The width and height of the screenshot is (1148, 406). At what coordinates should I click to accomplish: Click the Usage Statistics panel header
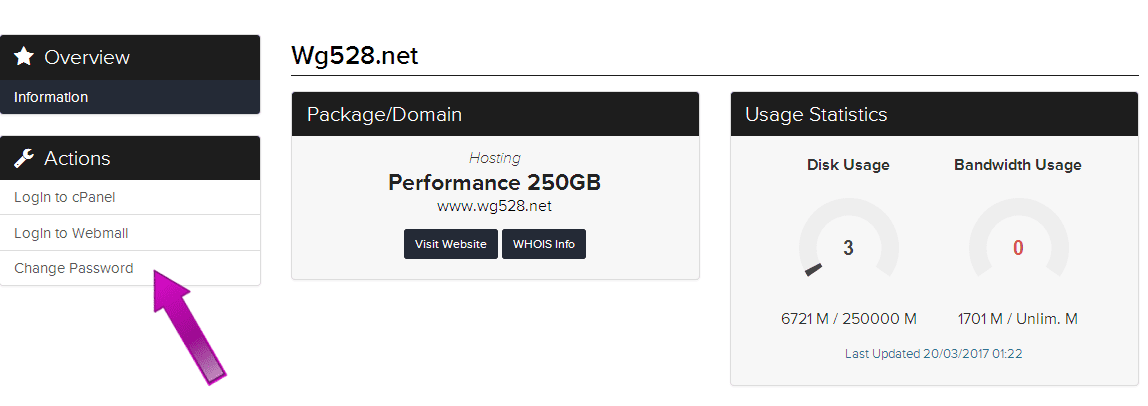934,114
